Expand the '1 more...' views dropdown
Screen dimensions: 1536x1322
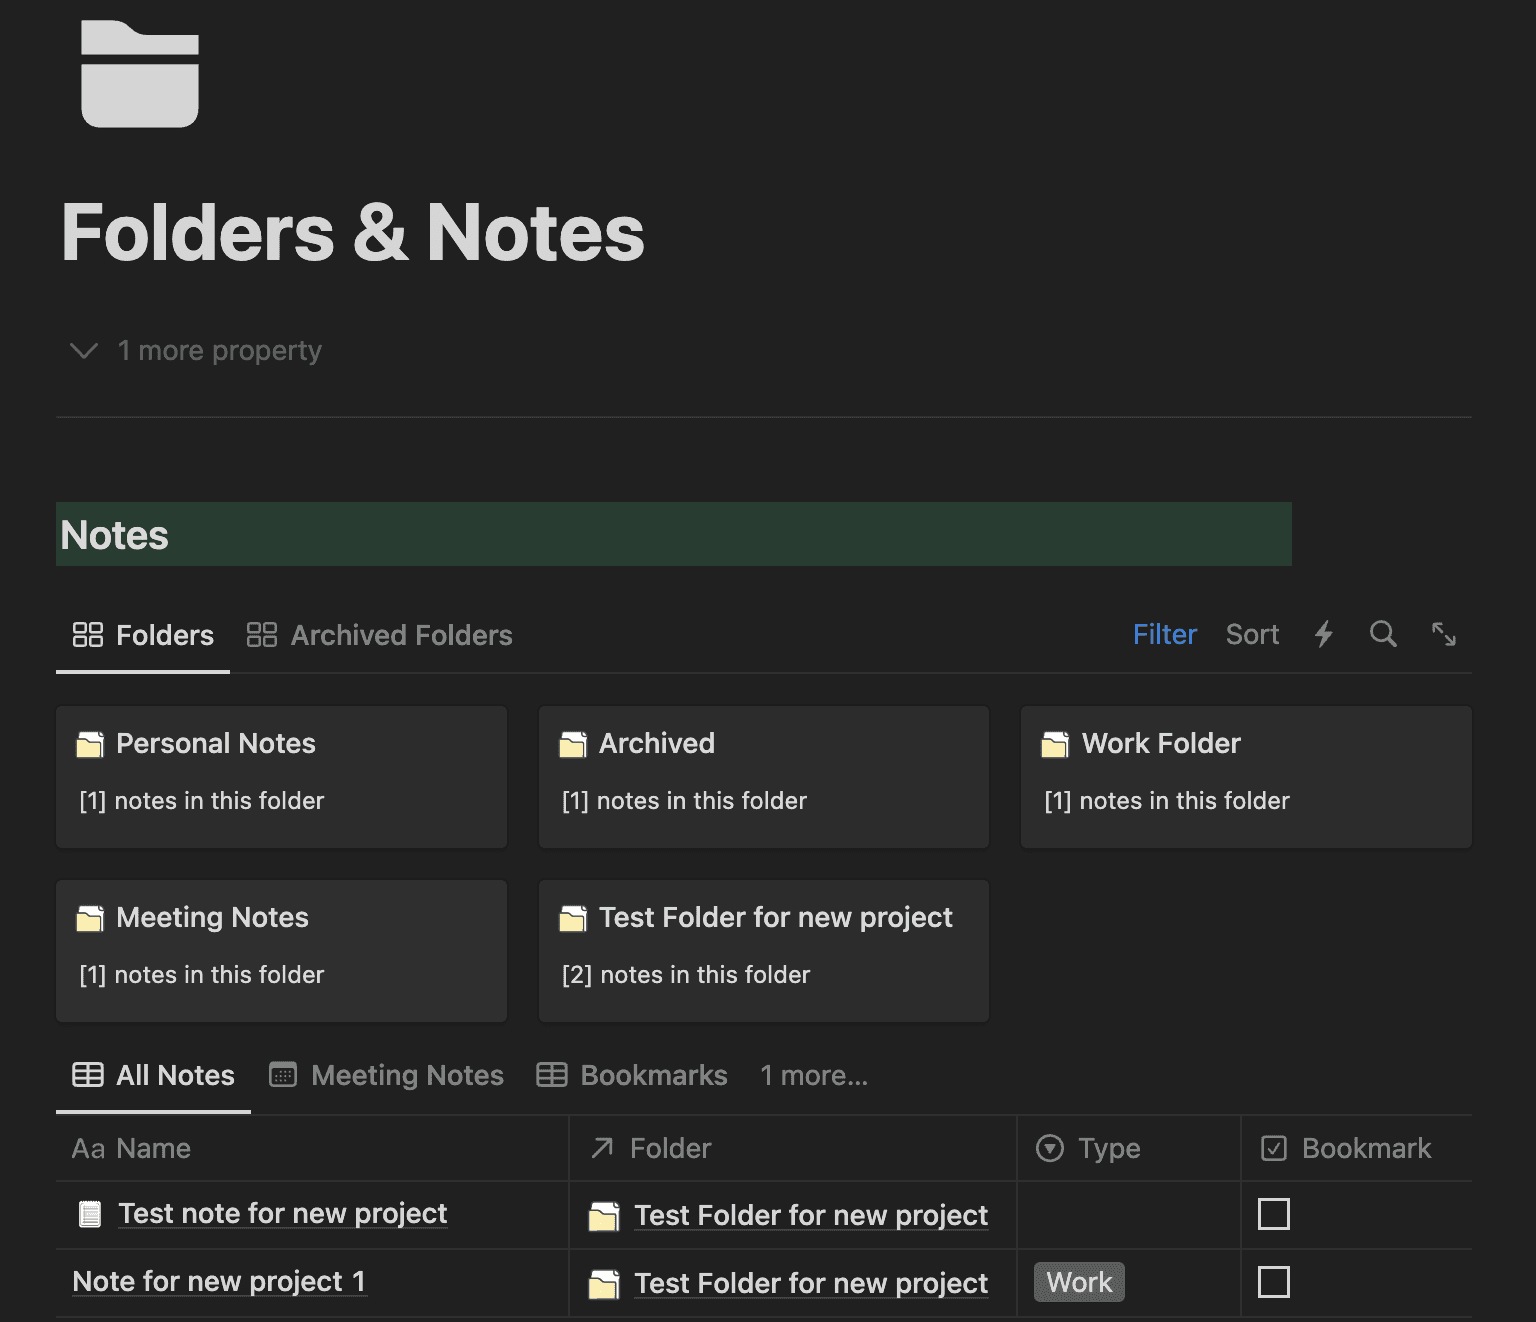point(814,1075)
